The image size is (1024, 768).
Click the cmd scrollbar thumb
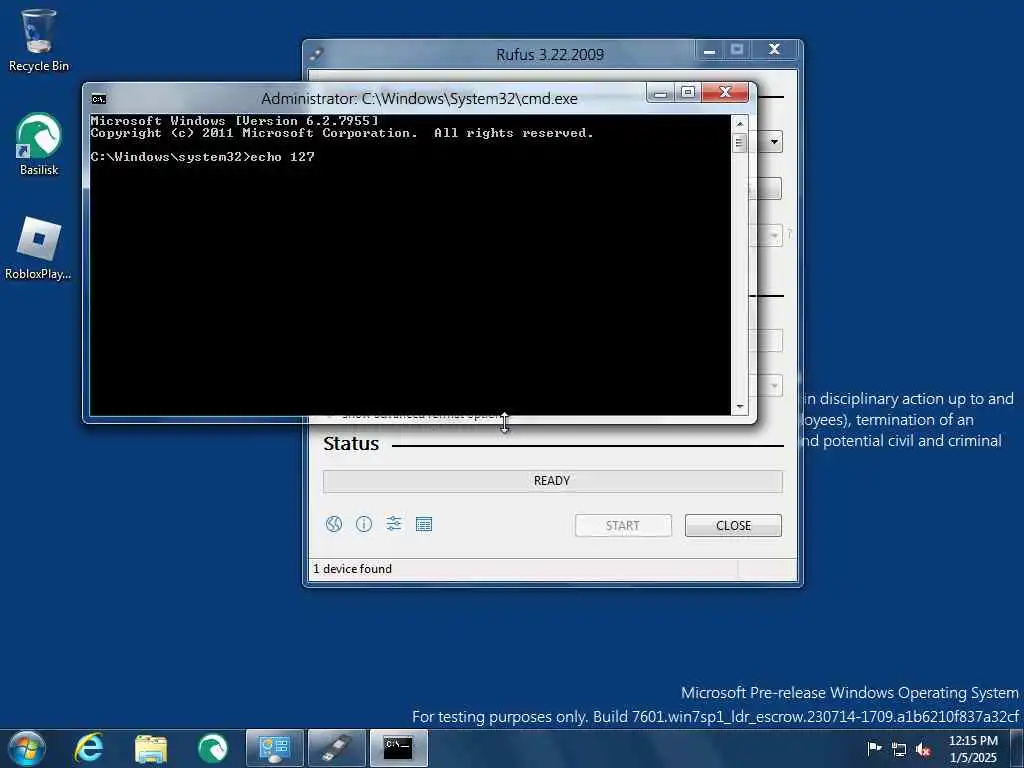pos(739,143)
